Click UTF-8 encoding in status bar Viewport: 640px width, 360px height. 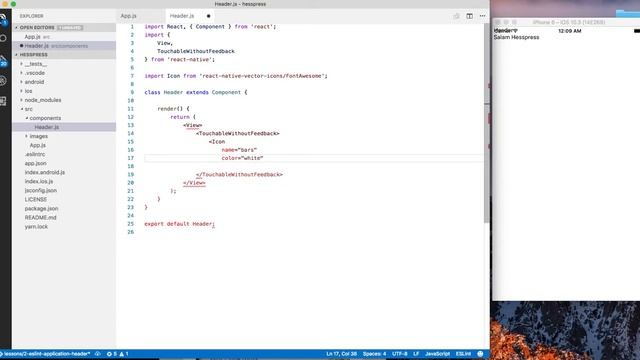pos(400,354)
